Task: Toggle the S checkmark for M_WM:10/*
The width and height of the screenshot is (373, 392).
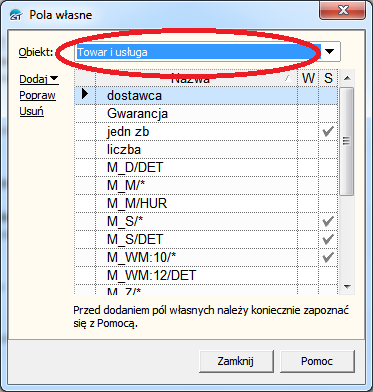Action: click(328, 257)
